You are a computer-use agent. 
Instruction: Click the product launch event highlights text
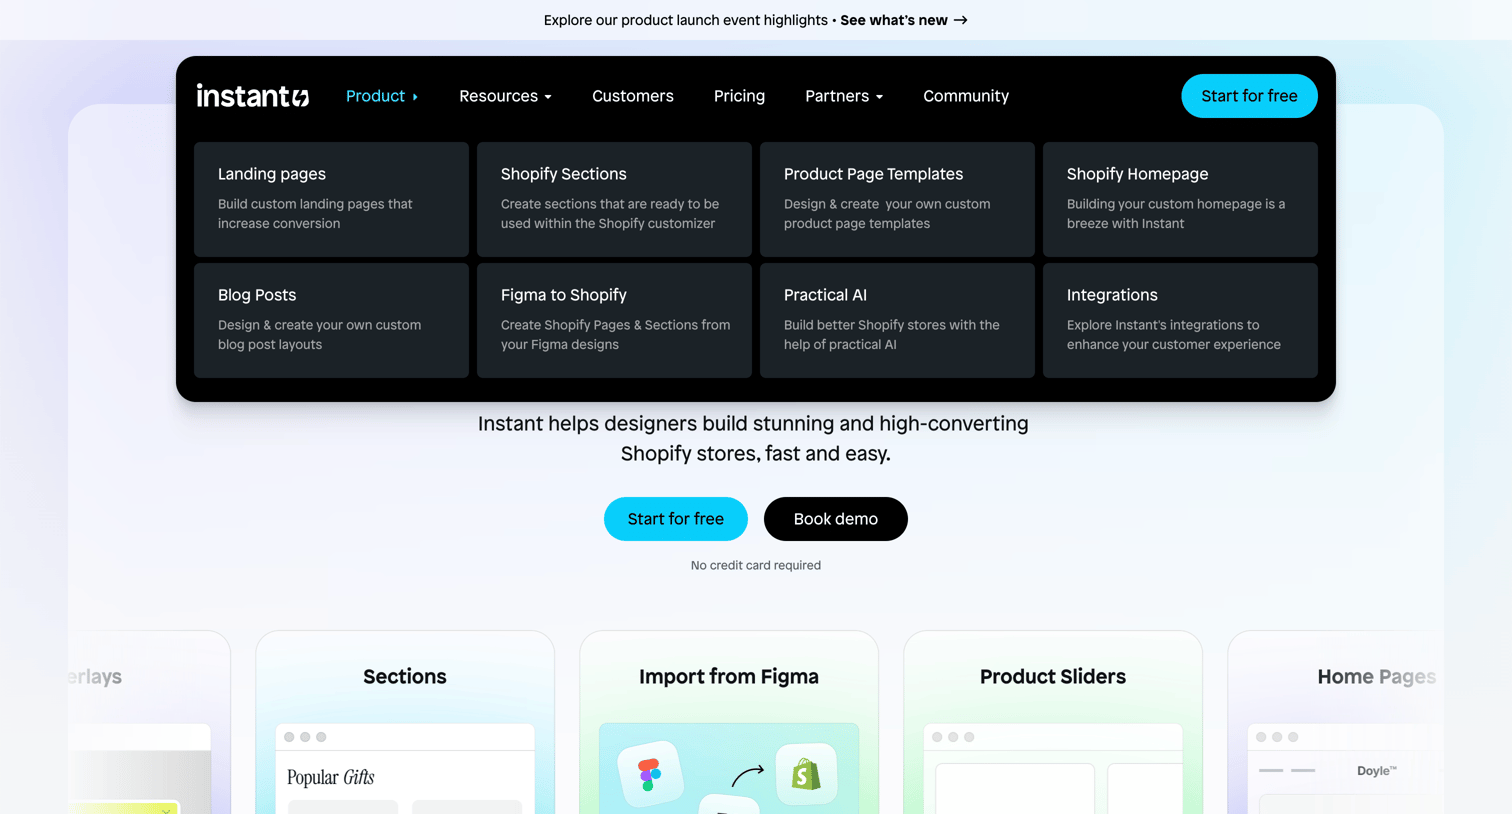(685, 20)
